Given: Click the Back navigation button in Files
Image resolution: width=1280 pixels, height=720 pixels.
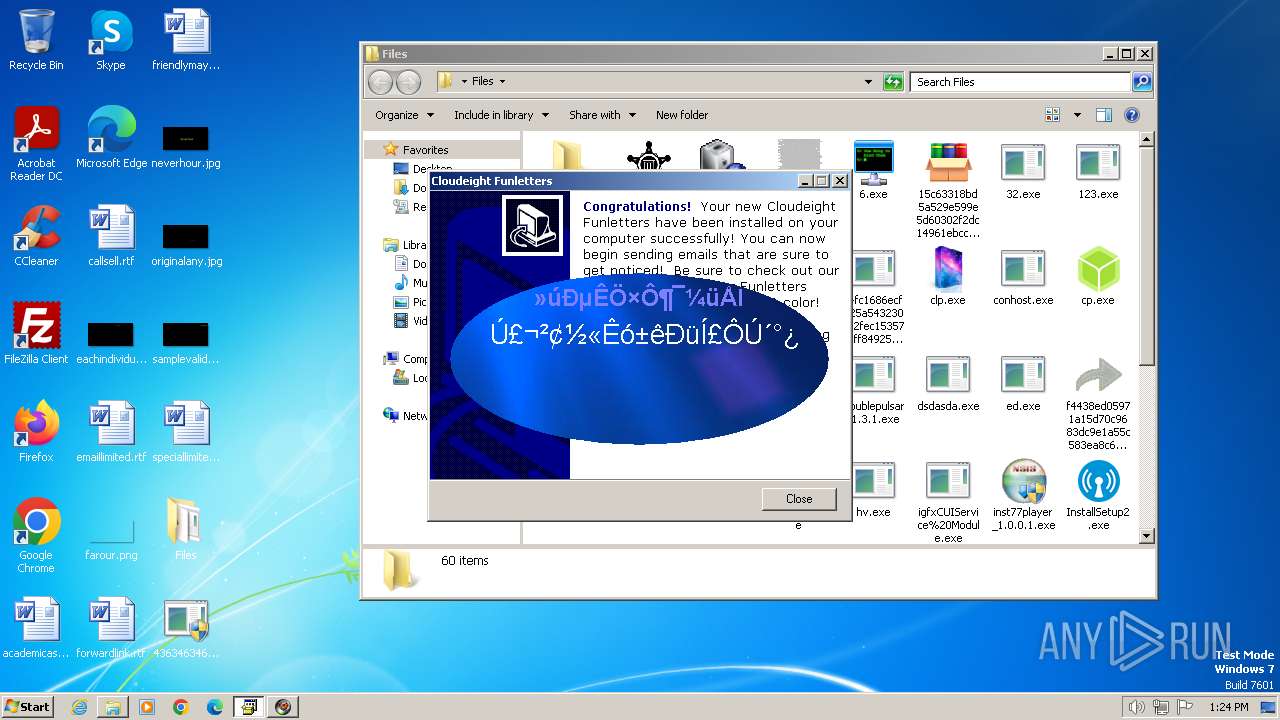Looking at the screenshot, I should [381, 82].
